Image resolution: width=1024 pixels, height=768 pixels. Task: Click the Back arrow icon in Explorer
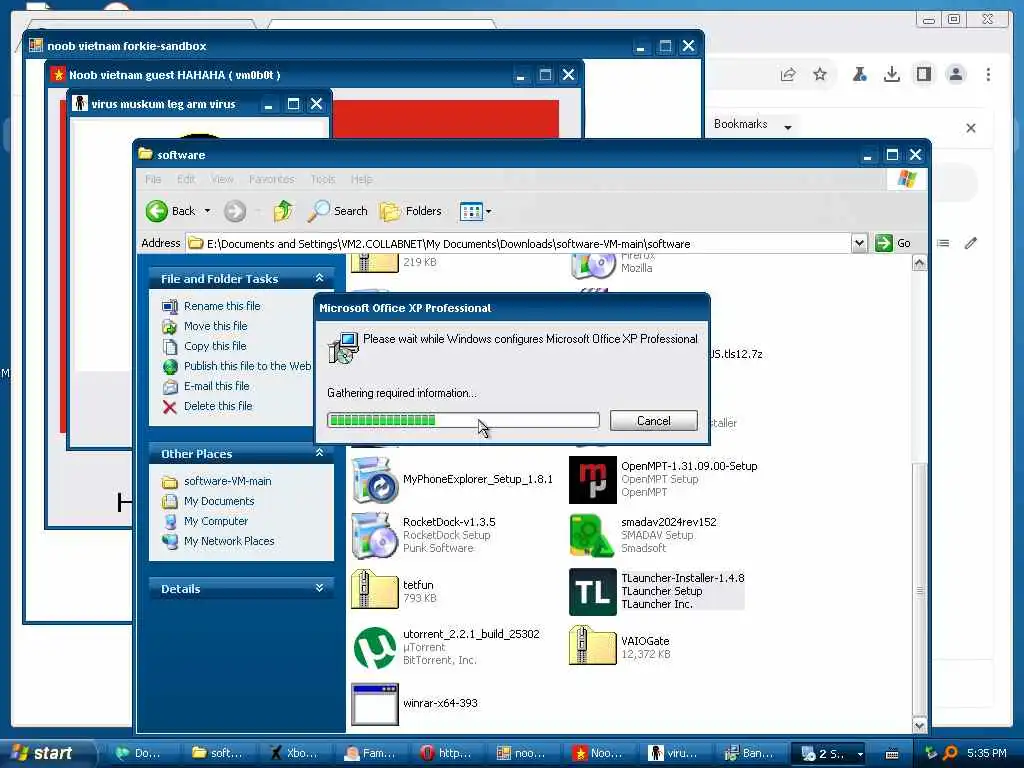click(157, 211)
